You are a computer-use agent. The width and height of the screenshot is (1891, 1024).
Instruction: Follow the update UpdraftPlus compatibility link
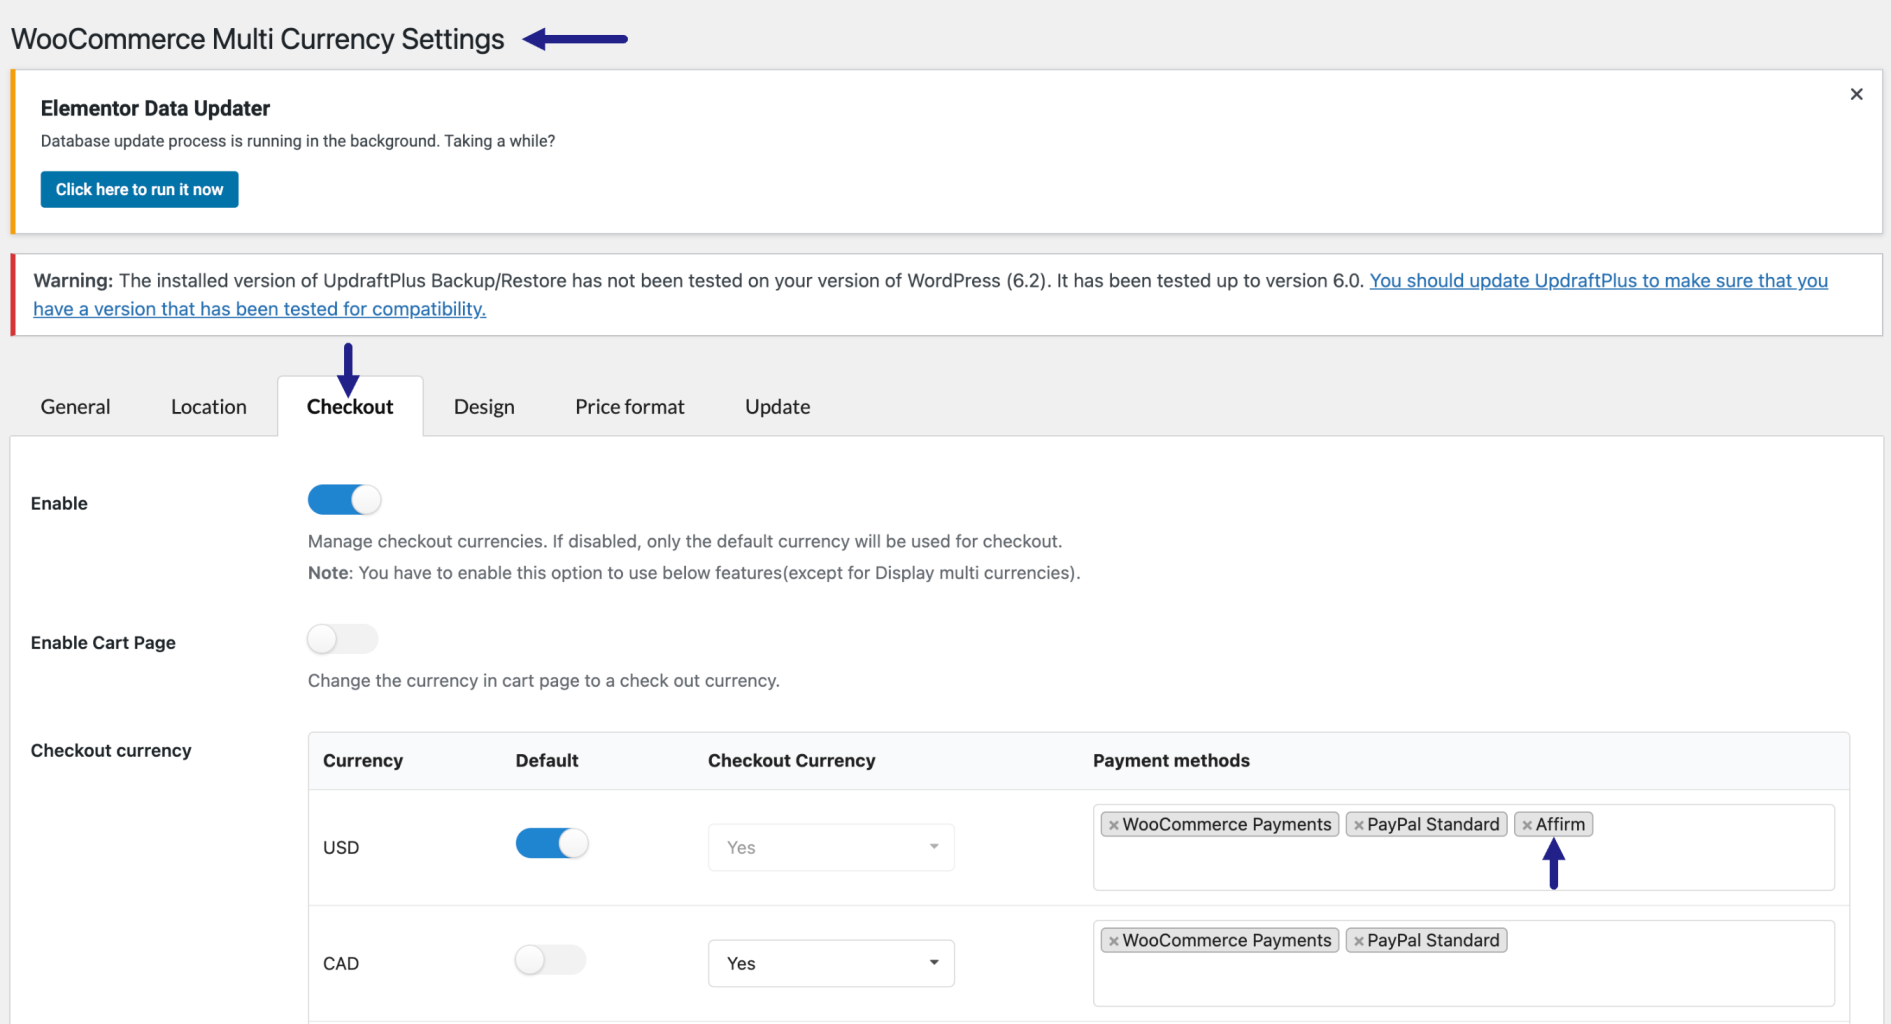tap(1597, 281)
